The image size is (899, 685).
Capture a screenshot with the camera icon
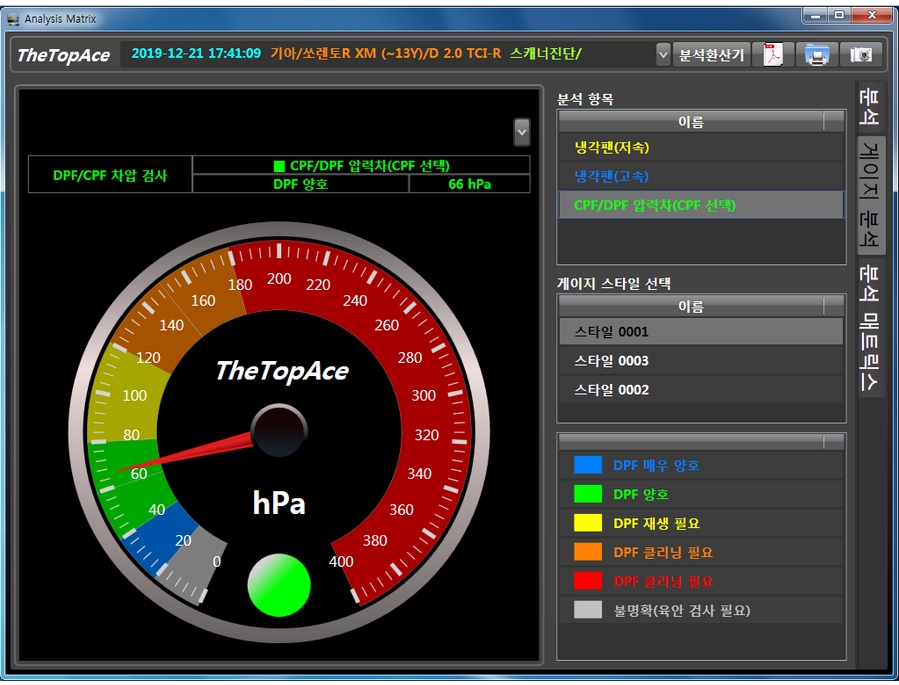(860, 55)
